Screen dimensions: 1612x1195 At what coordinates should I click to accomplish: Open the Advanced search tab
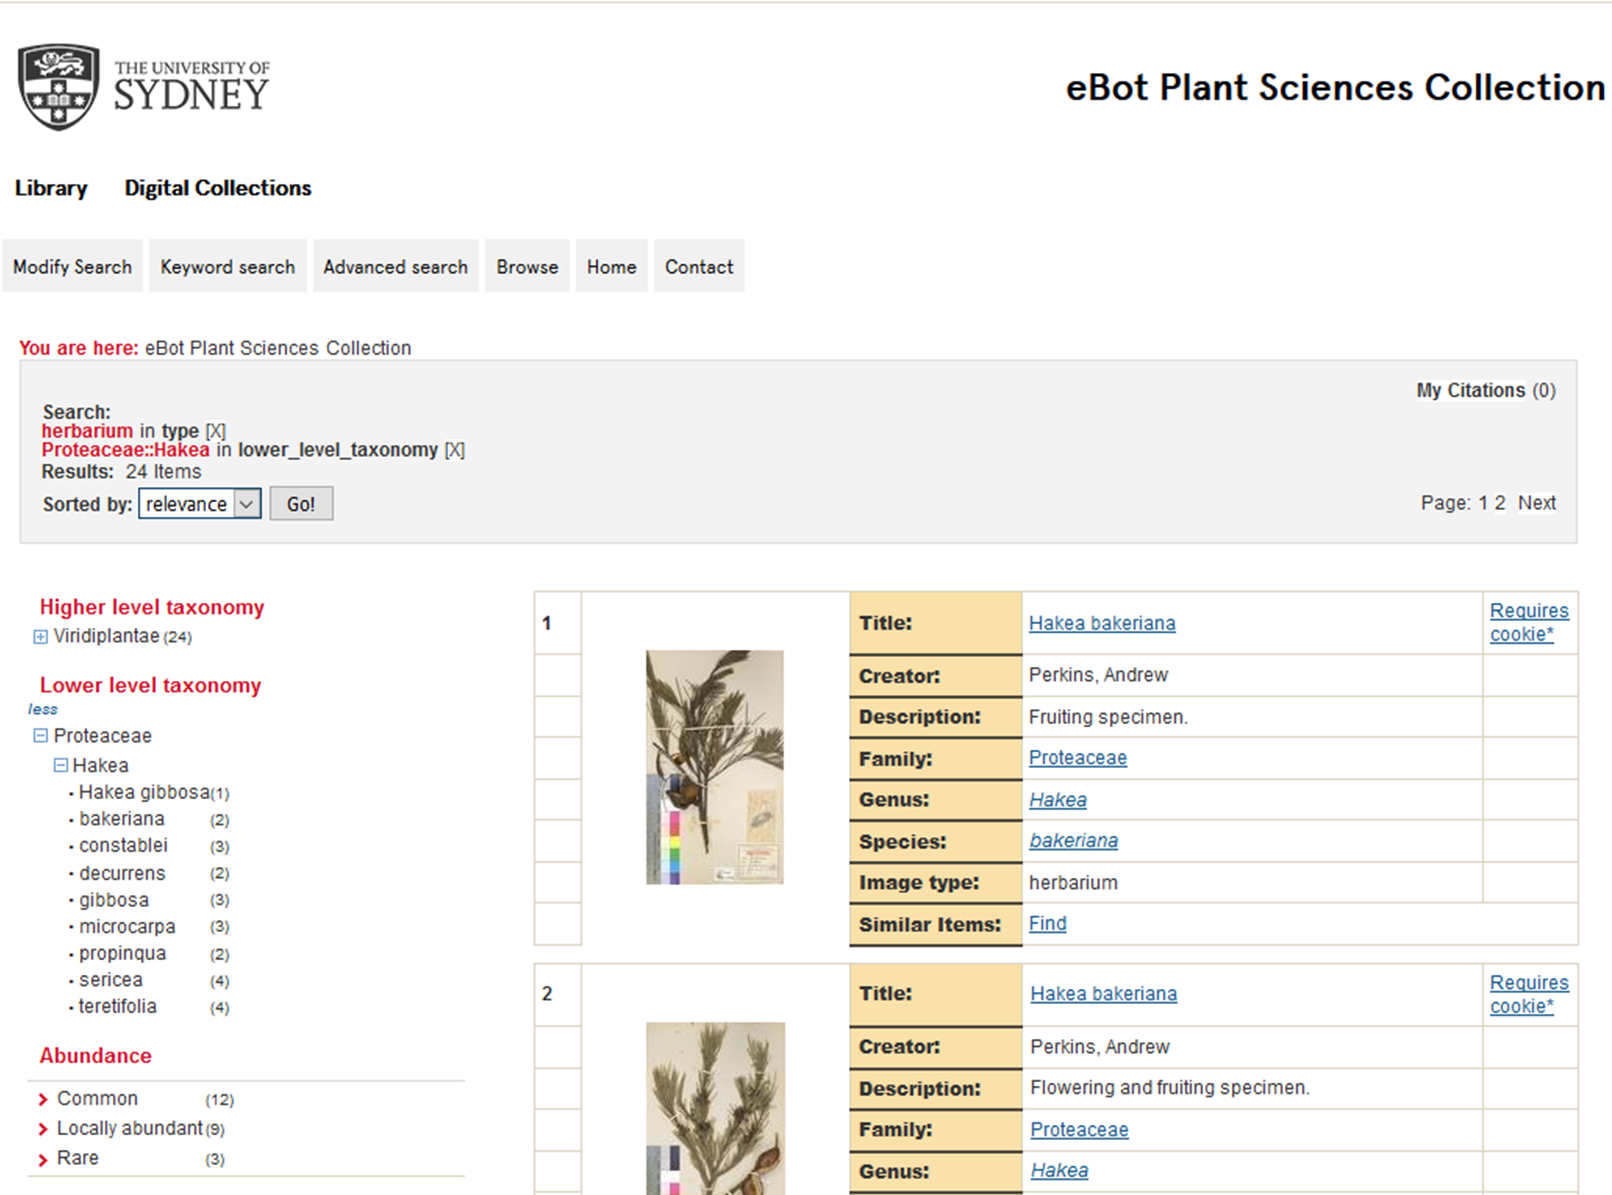pos(395,267)
